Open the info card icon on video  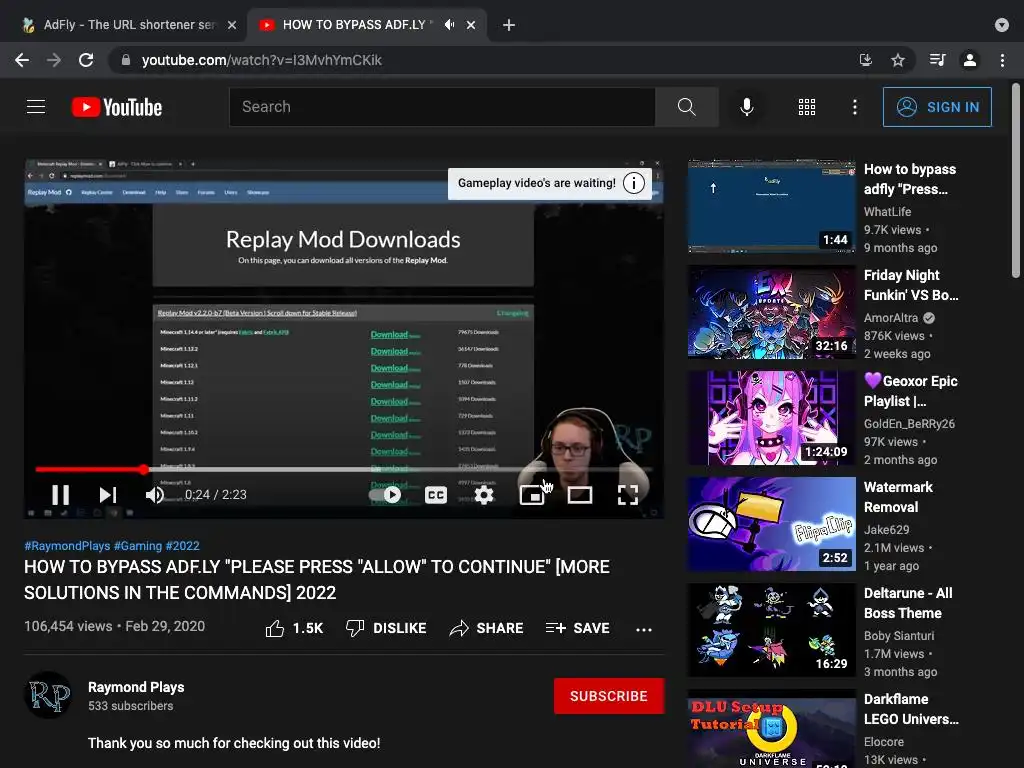(633, 183)
